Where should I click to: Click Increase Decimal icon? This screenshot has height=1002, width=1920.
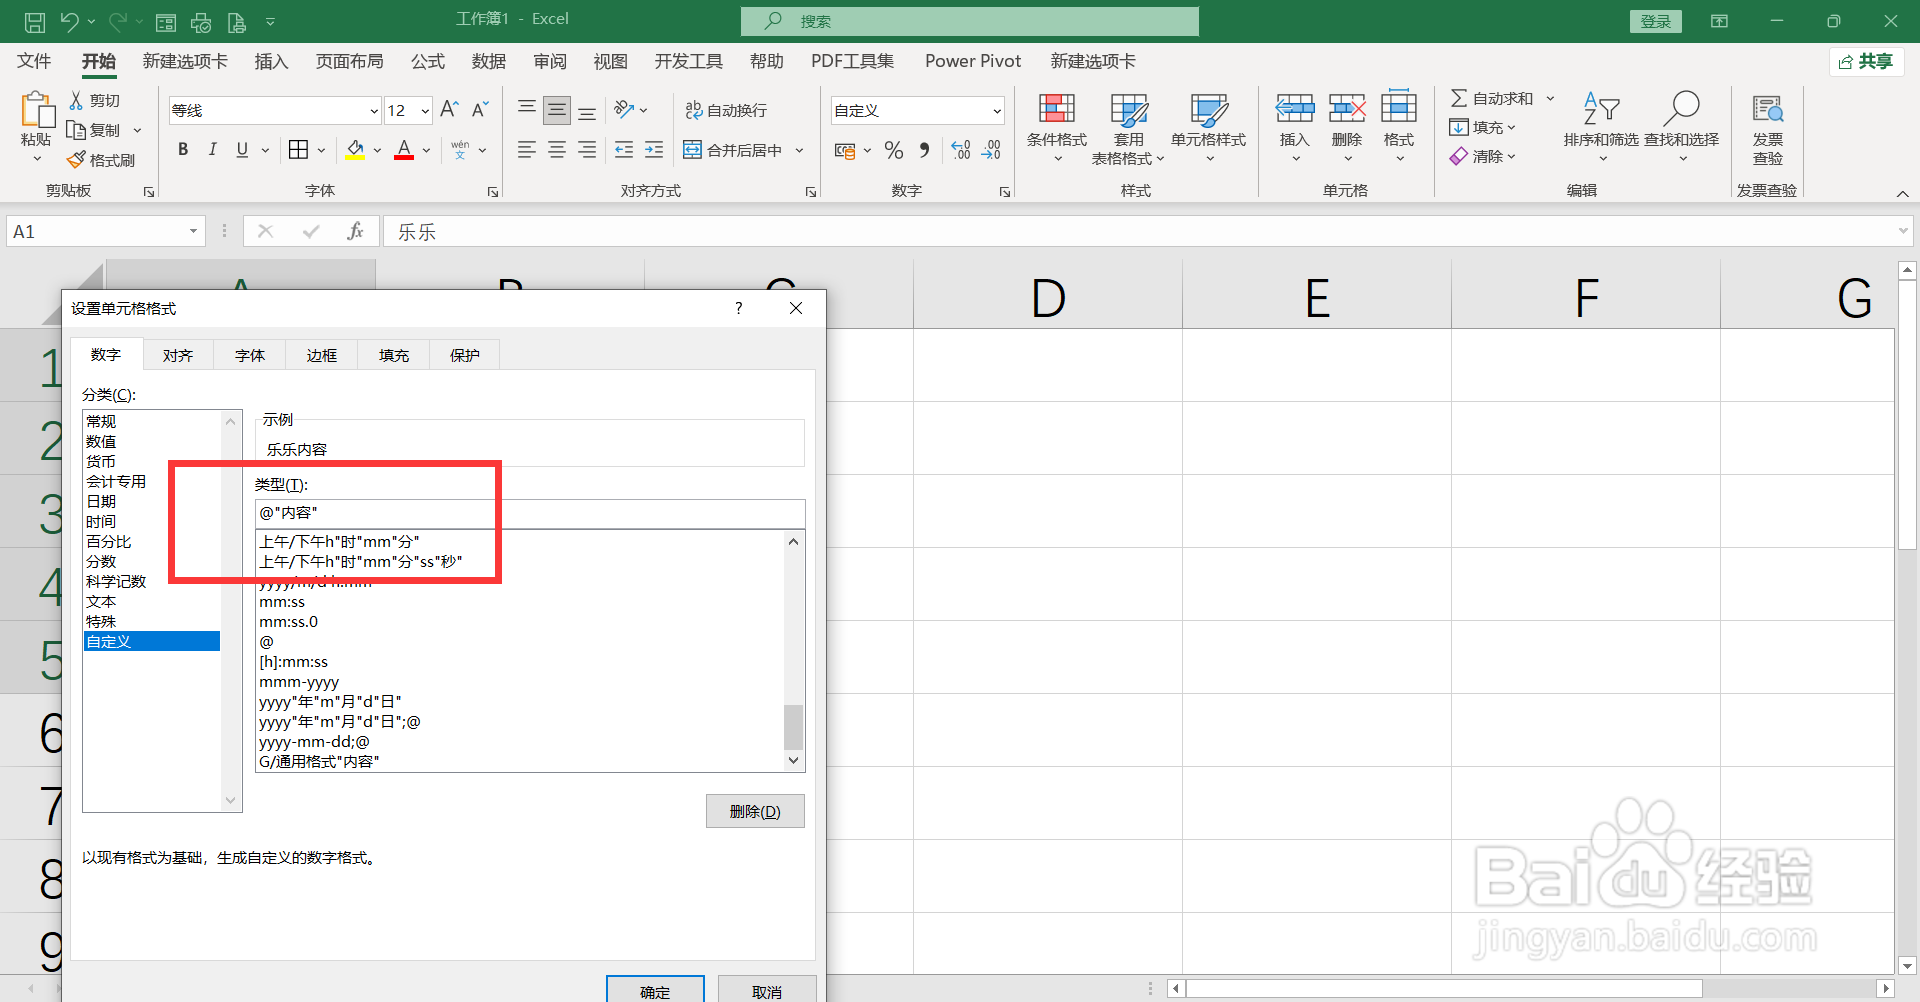point(961,150)
